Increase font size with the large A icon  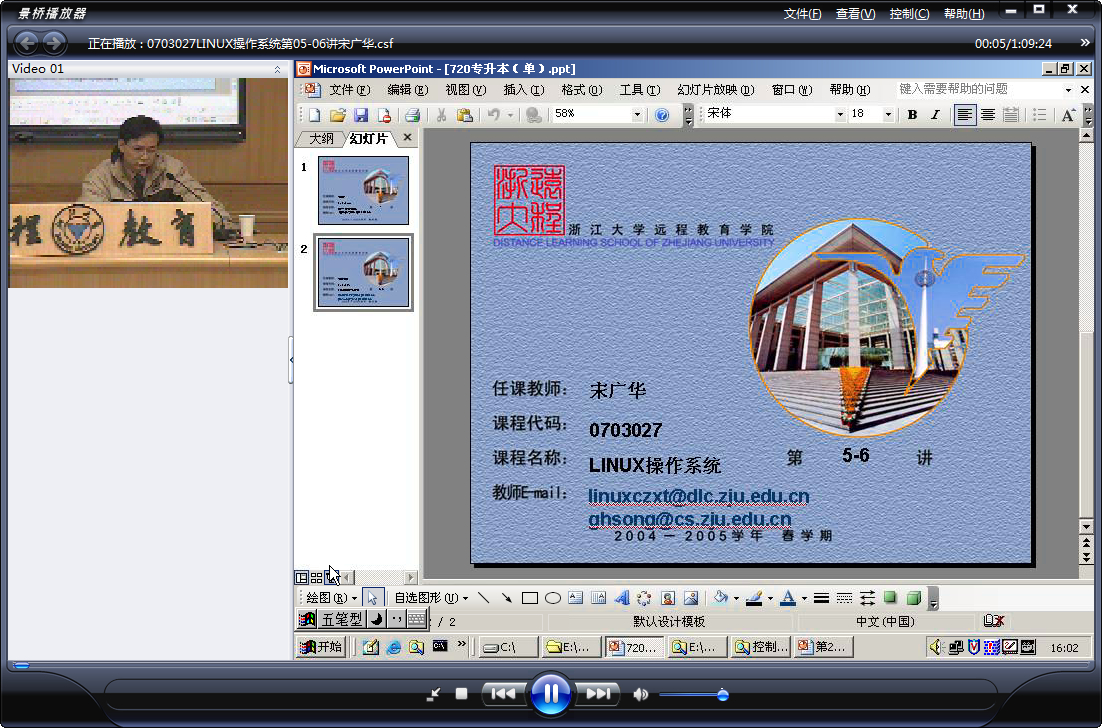coord(1068,115)
